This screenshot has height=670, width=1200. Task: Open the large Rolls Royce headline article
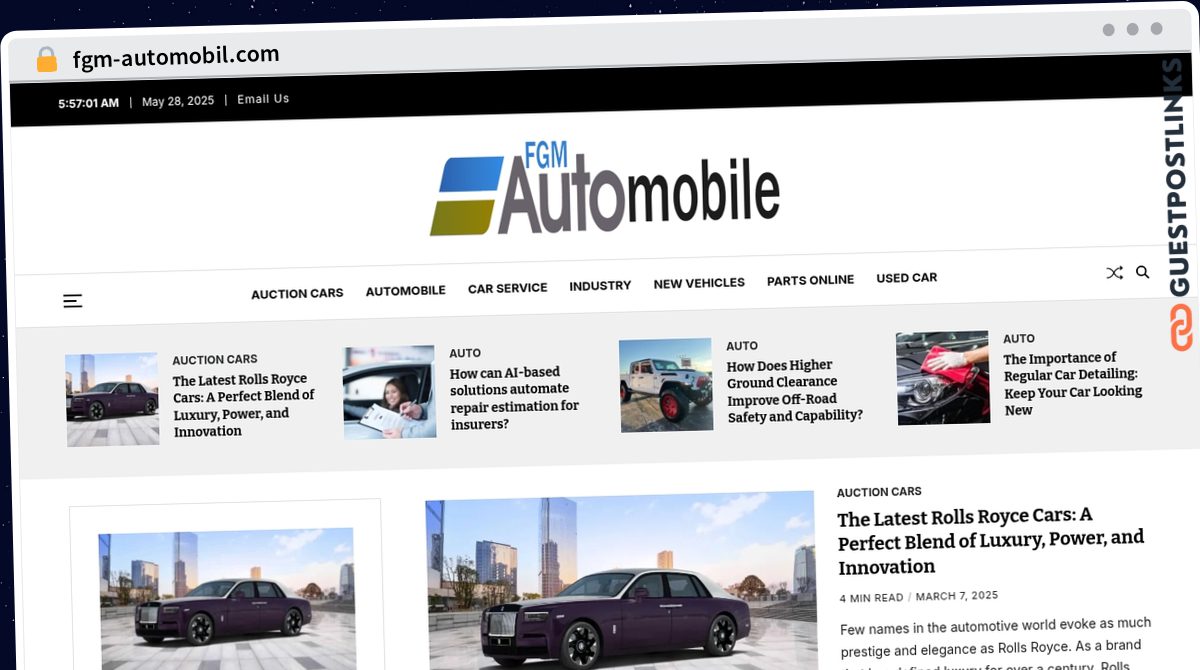(991, 541)
